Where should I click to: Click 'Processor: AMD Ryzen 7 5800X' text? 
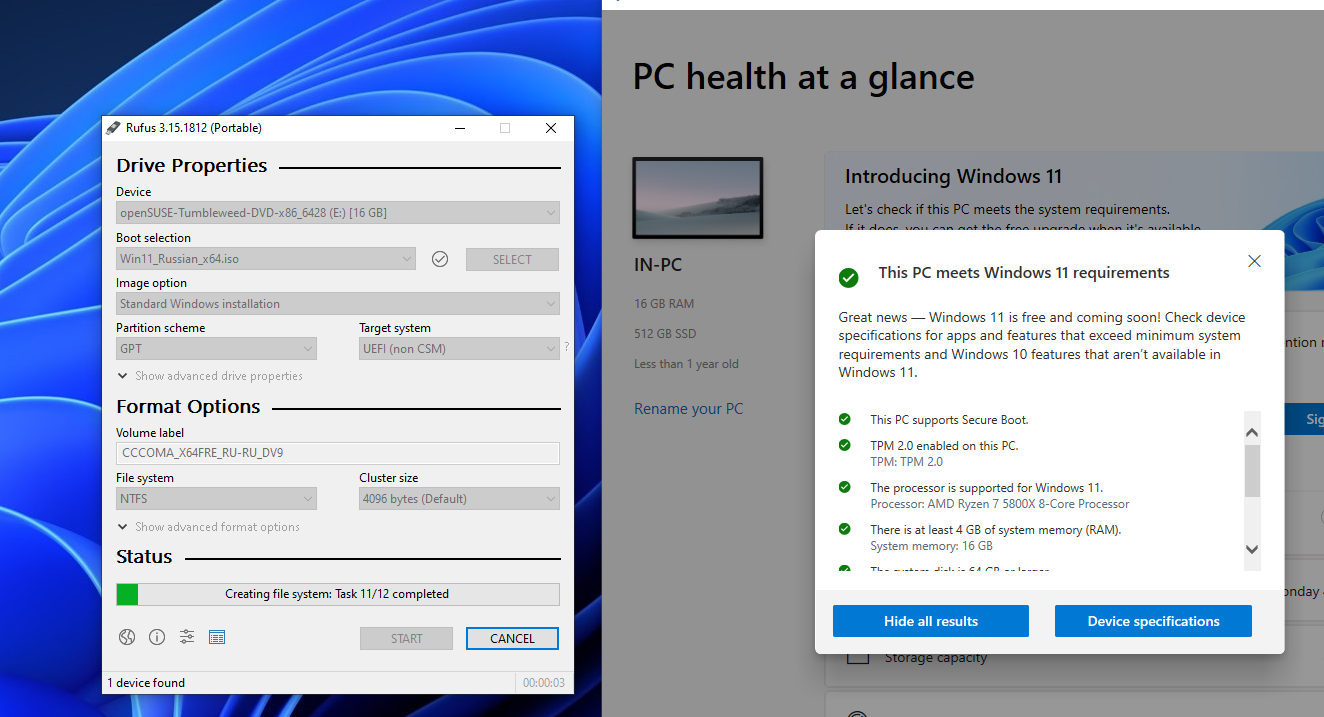(x=1000, y=504)
